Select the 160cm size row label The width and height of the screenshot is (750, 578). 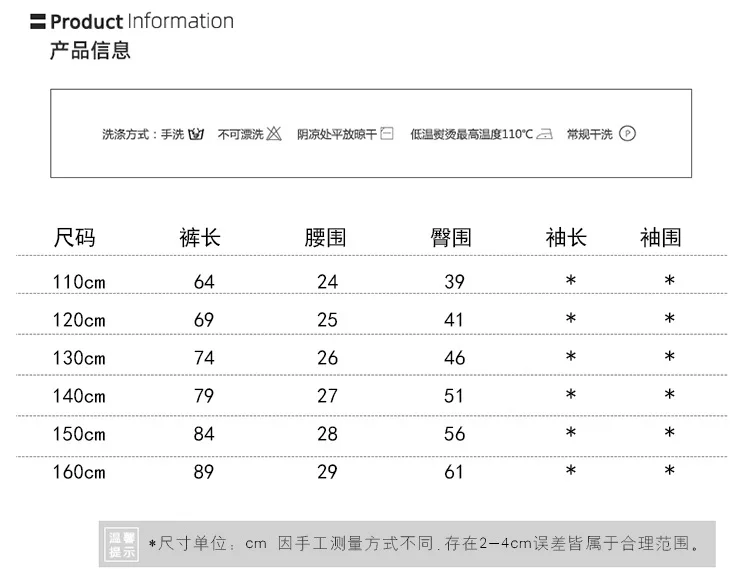click(79, 472)
